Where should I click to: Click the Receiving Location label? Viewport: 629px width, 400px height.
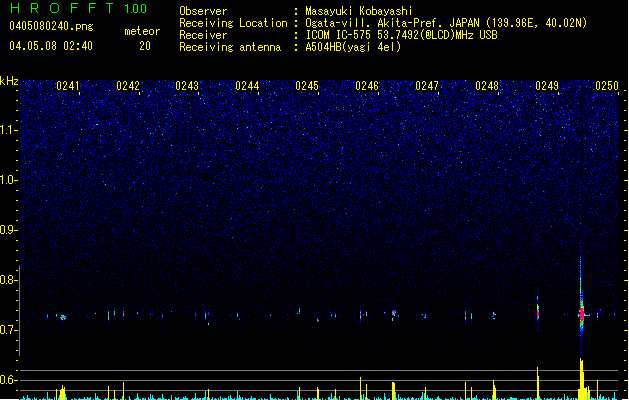click(233, 23)
